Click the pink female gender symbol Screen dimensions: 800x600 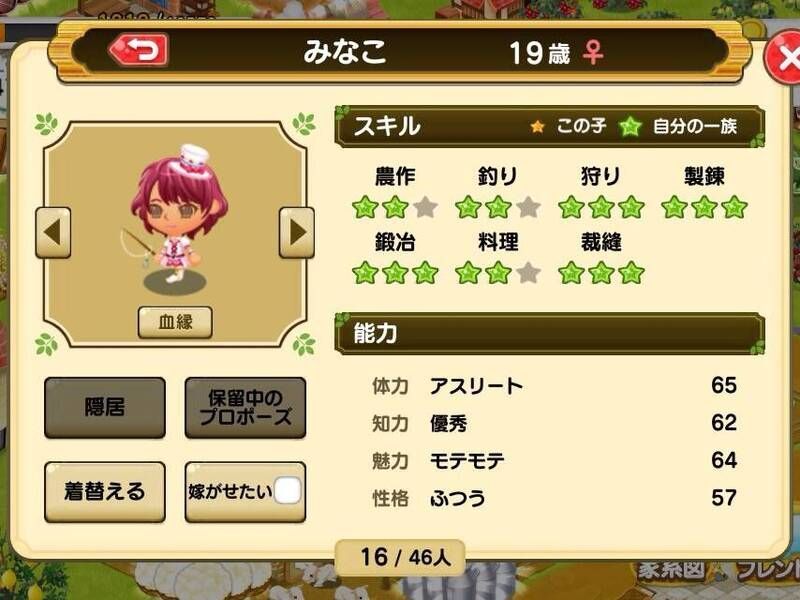click(593, 53)
